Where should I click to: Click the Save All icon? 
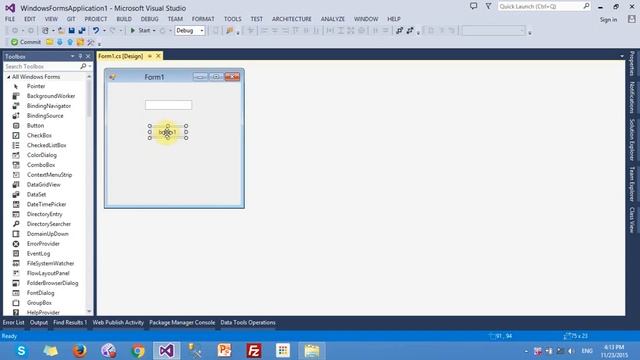[82, 31]
